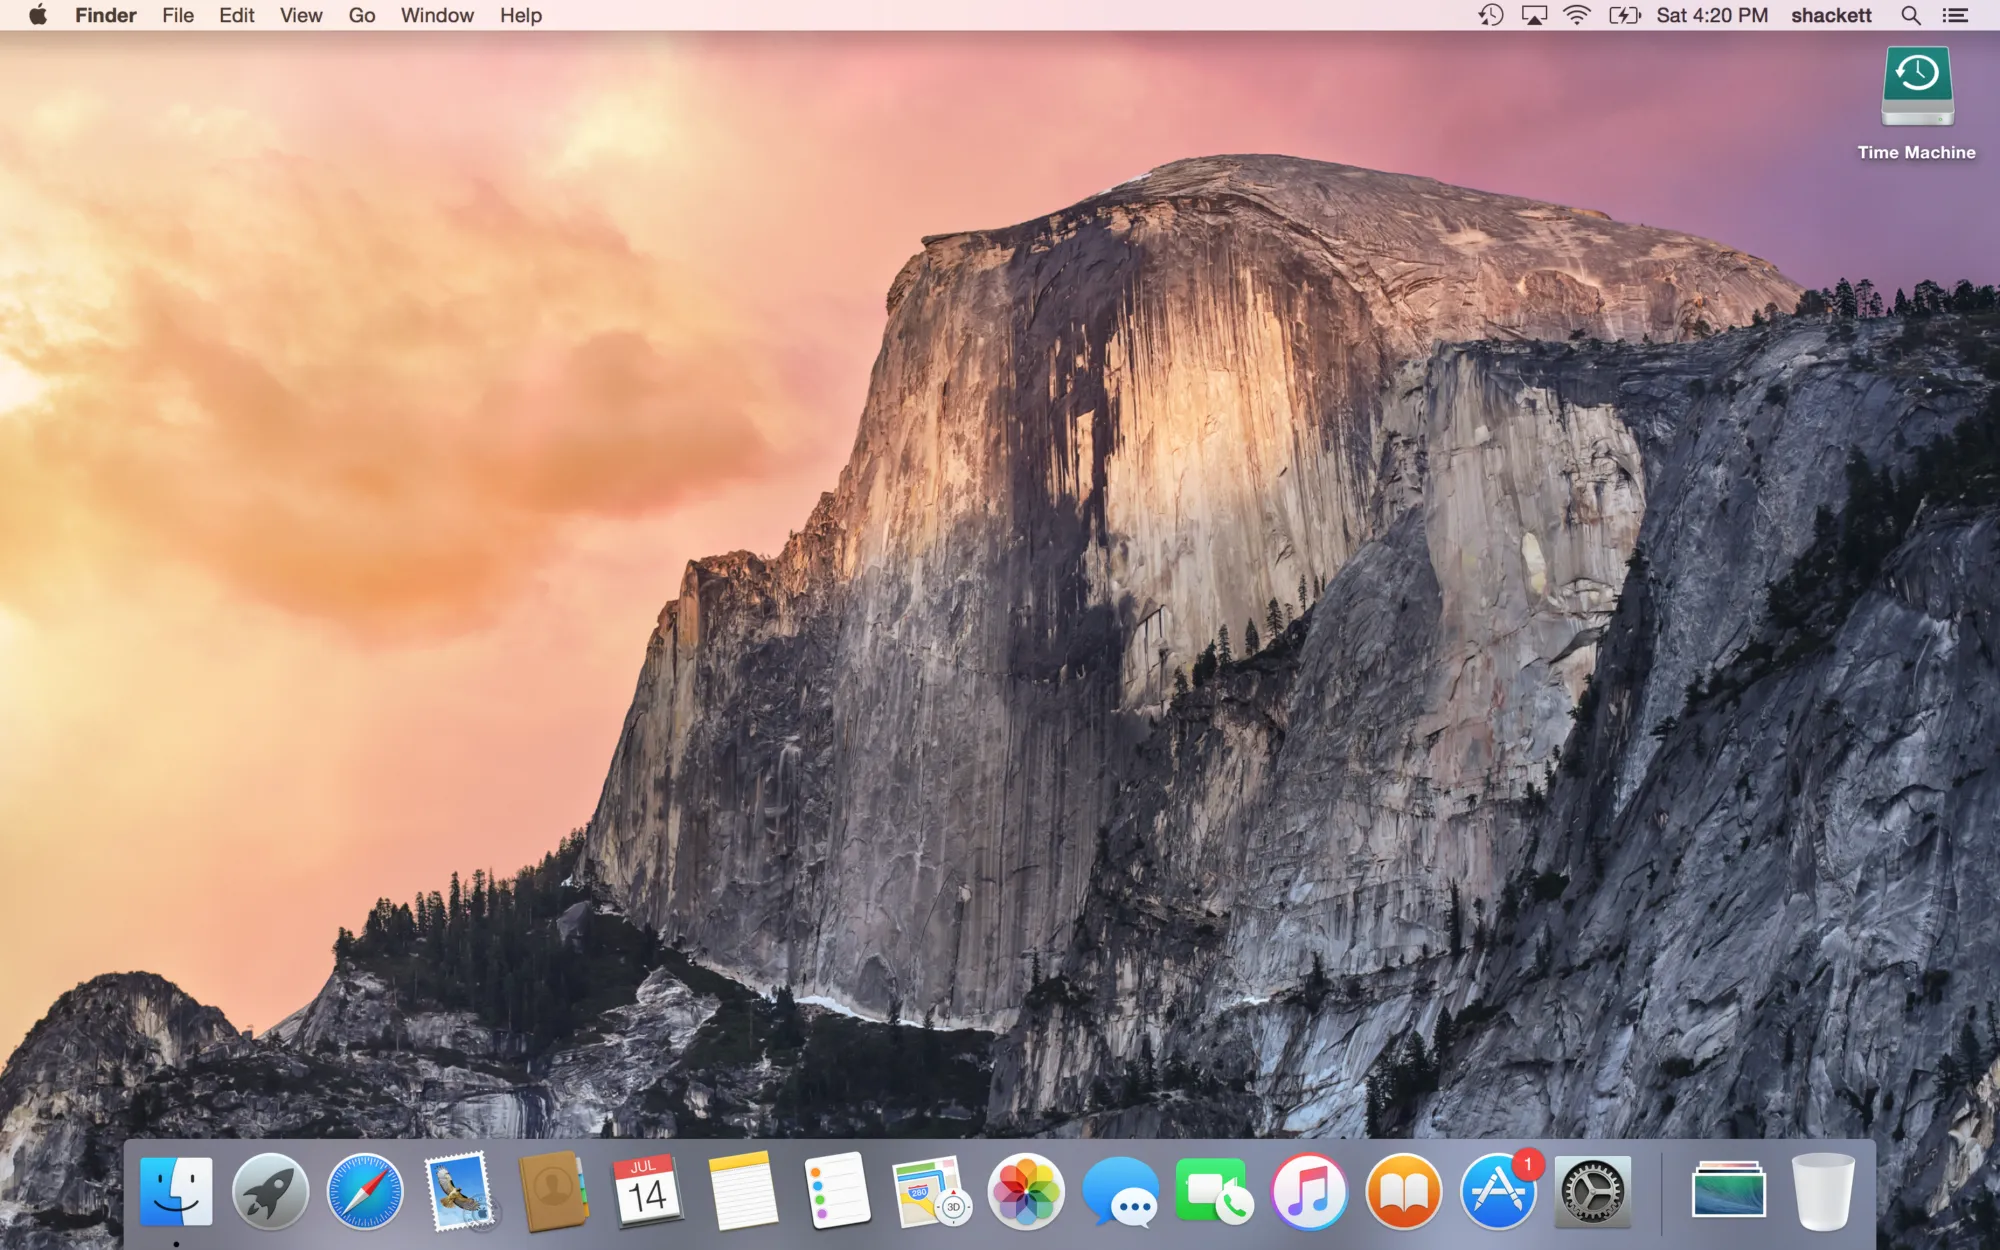
Task: Check battery status in the menu bar
Action: click(1625, 15)
